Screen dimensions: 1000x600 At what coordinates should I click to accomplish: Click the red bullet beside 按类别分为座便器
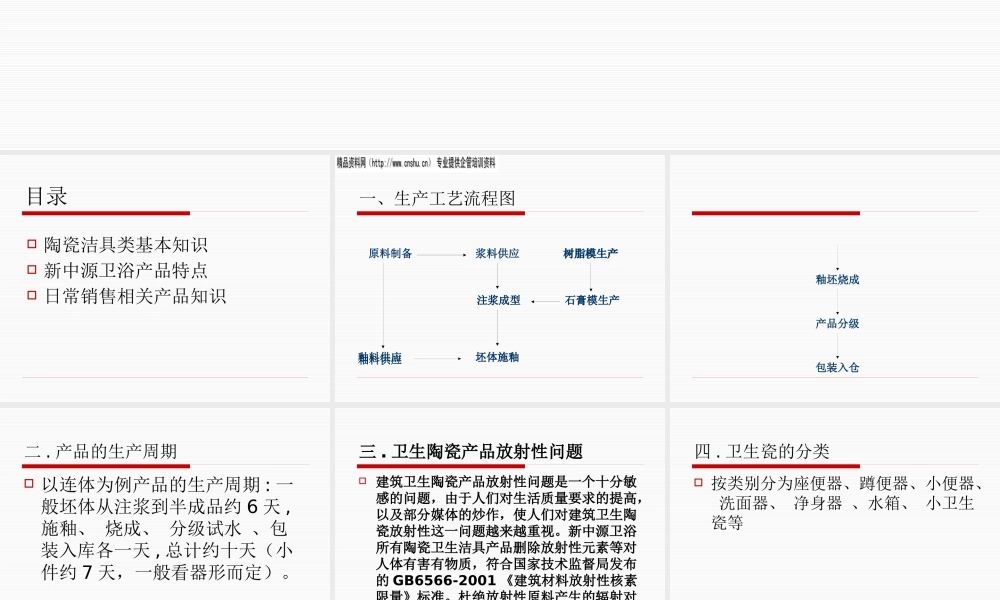[x=698, y=483]
